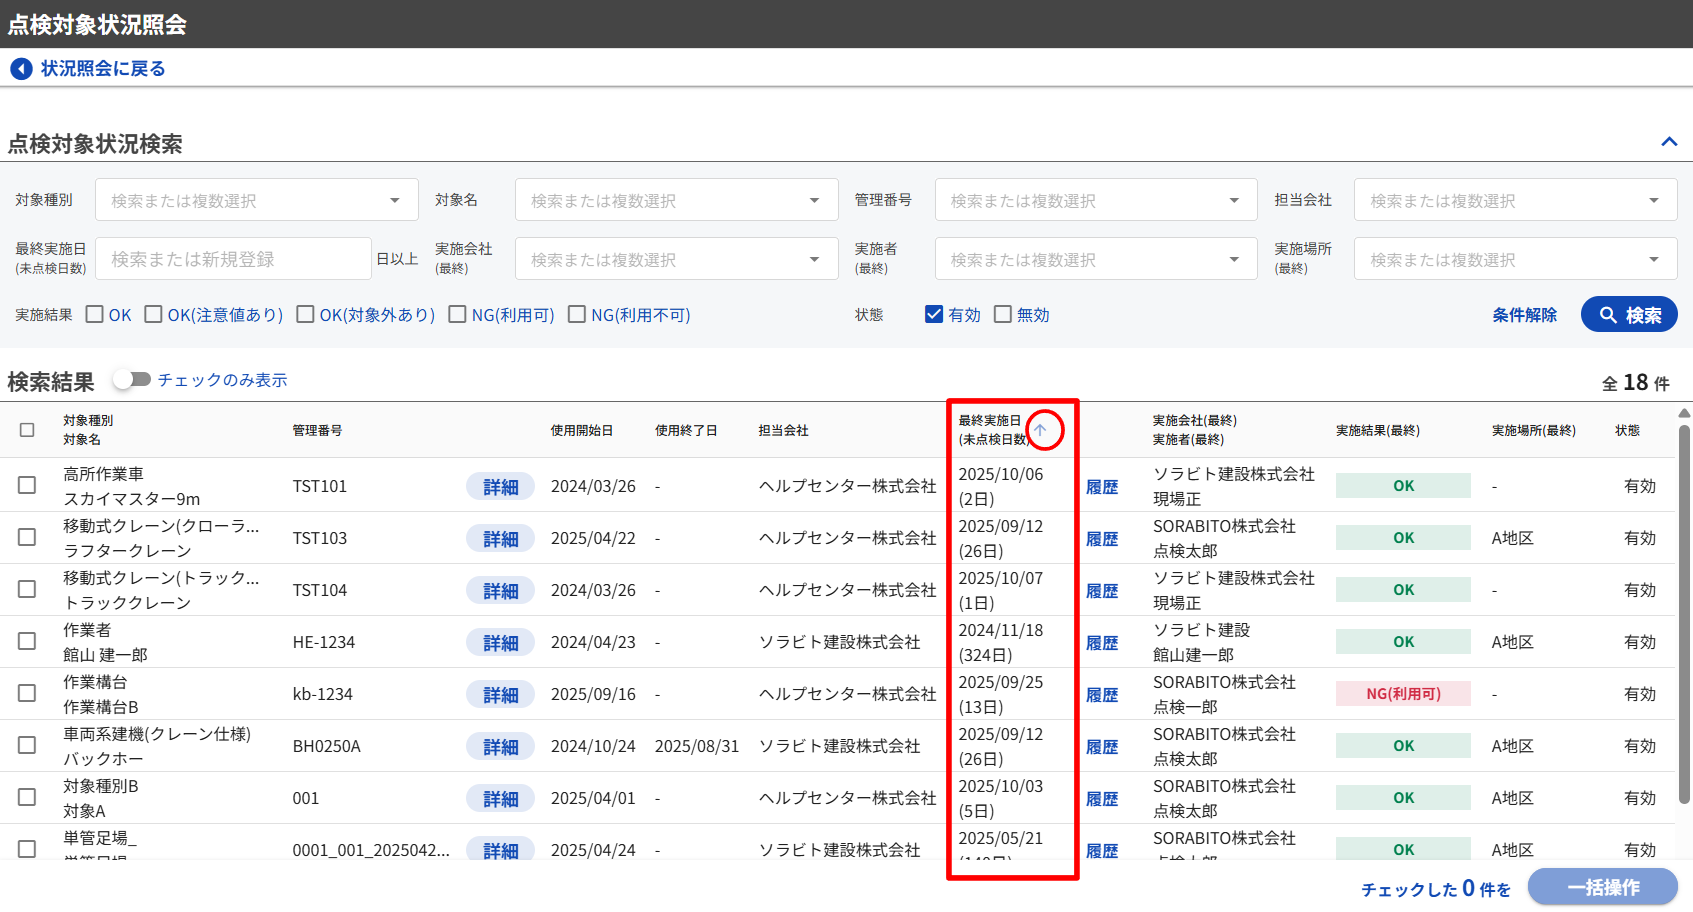Open the 対象種別 dropdown
1693x912 pixels.
256,201
